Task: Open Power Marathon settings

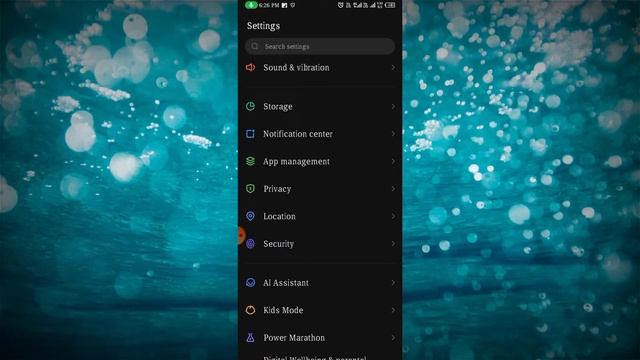Action: click(x=320, y=338)
